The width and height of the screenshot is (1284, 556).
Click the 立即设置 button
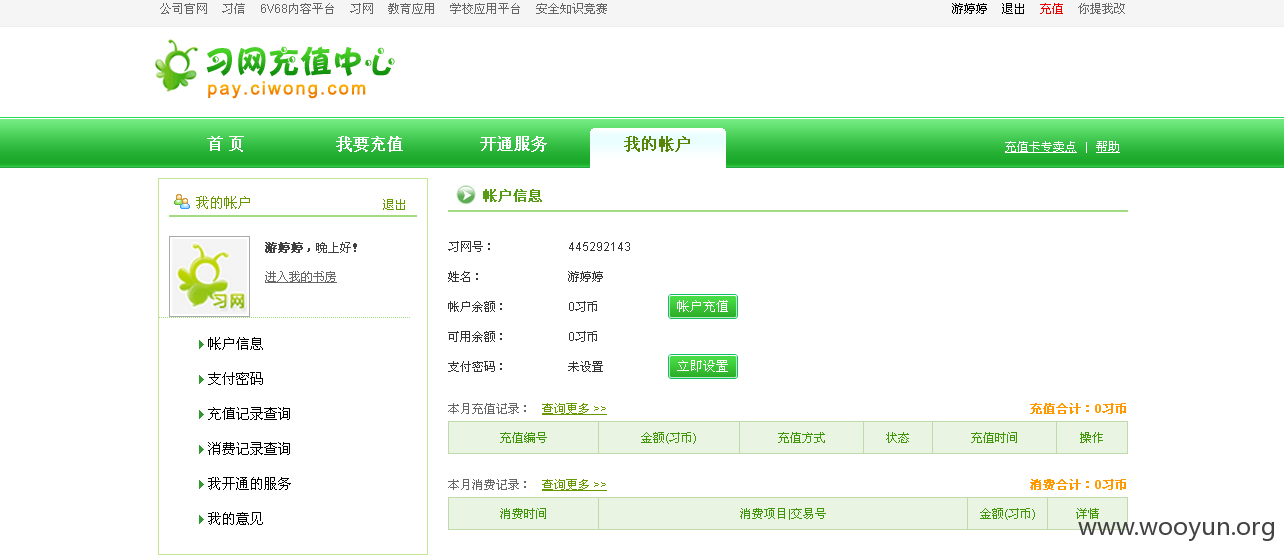703,367
